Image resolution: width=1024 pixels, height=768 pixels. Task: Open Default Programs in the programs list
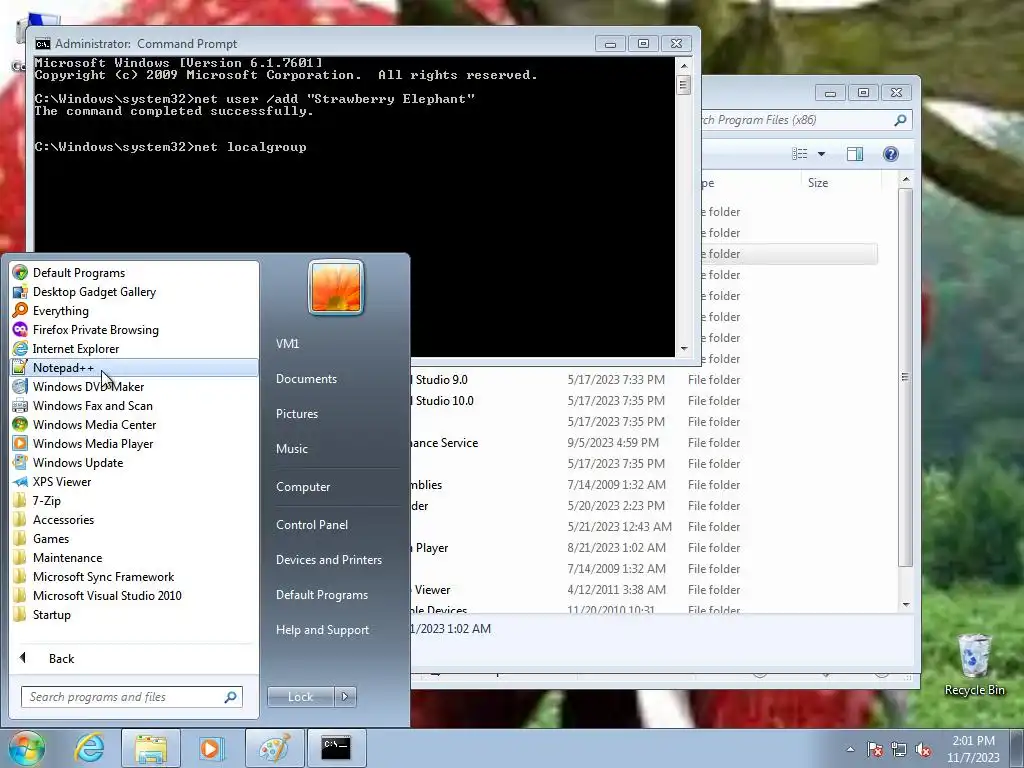coord(134,273)
